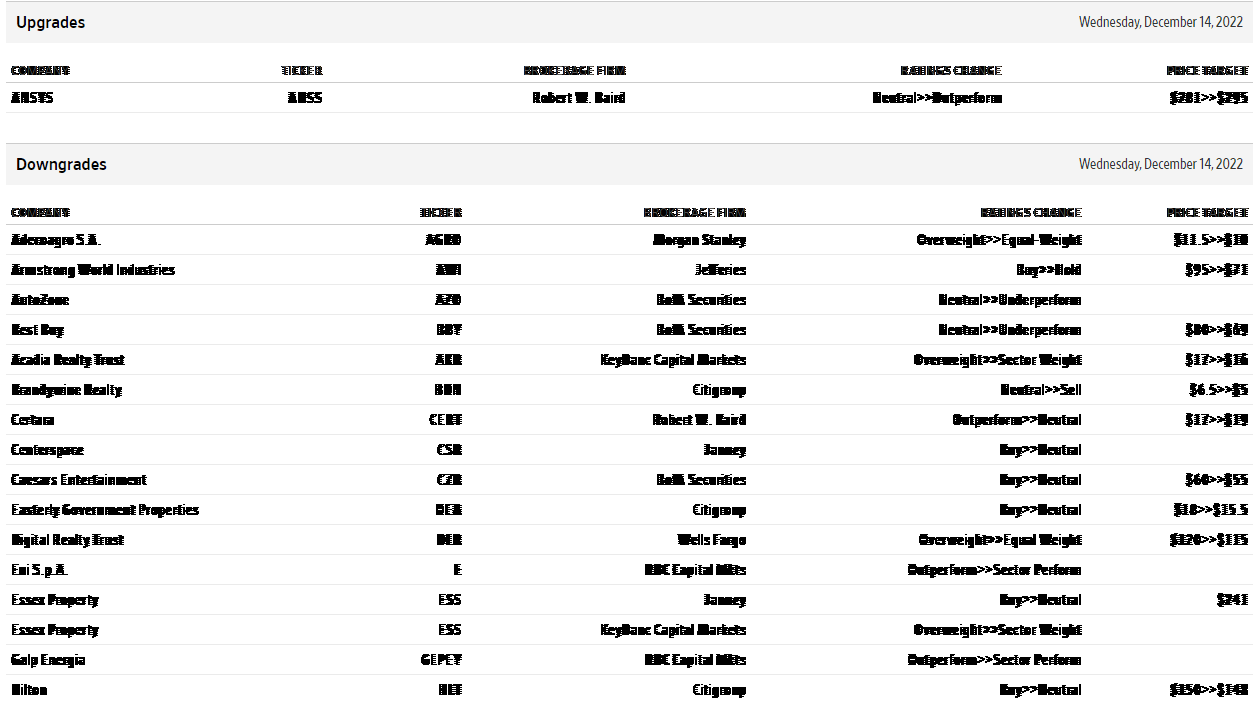Click the AutoZone company name
Image resolution: width=1254 pixels, height=702 pixels.
coord(40,300)
